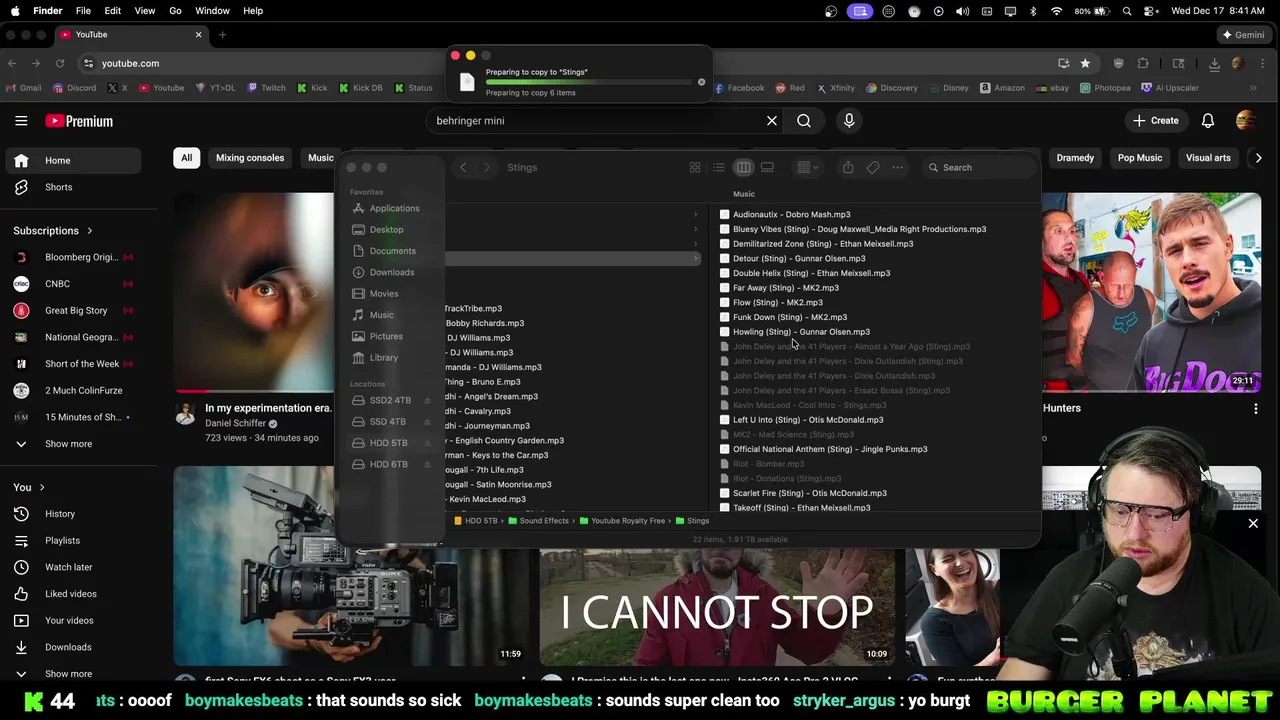Open the Go menu

coord(175,11)
